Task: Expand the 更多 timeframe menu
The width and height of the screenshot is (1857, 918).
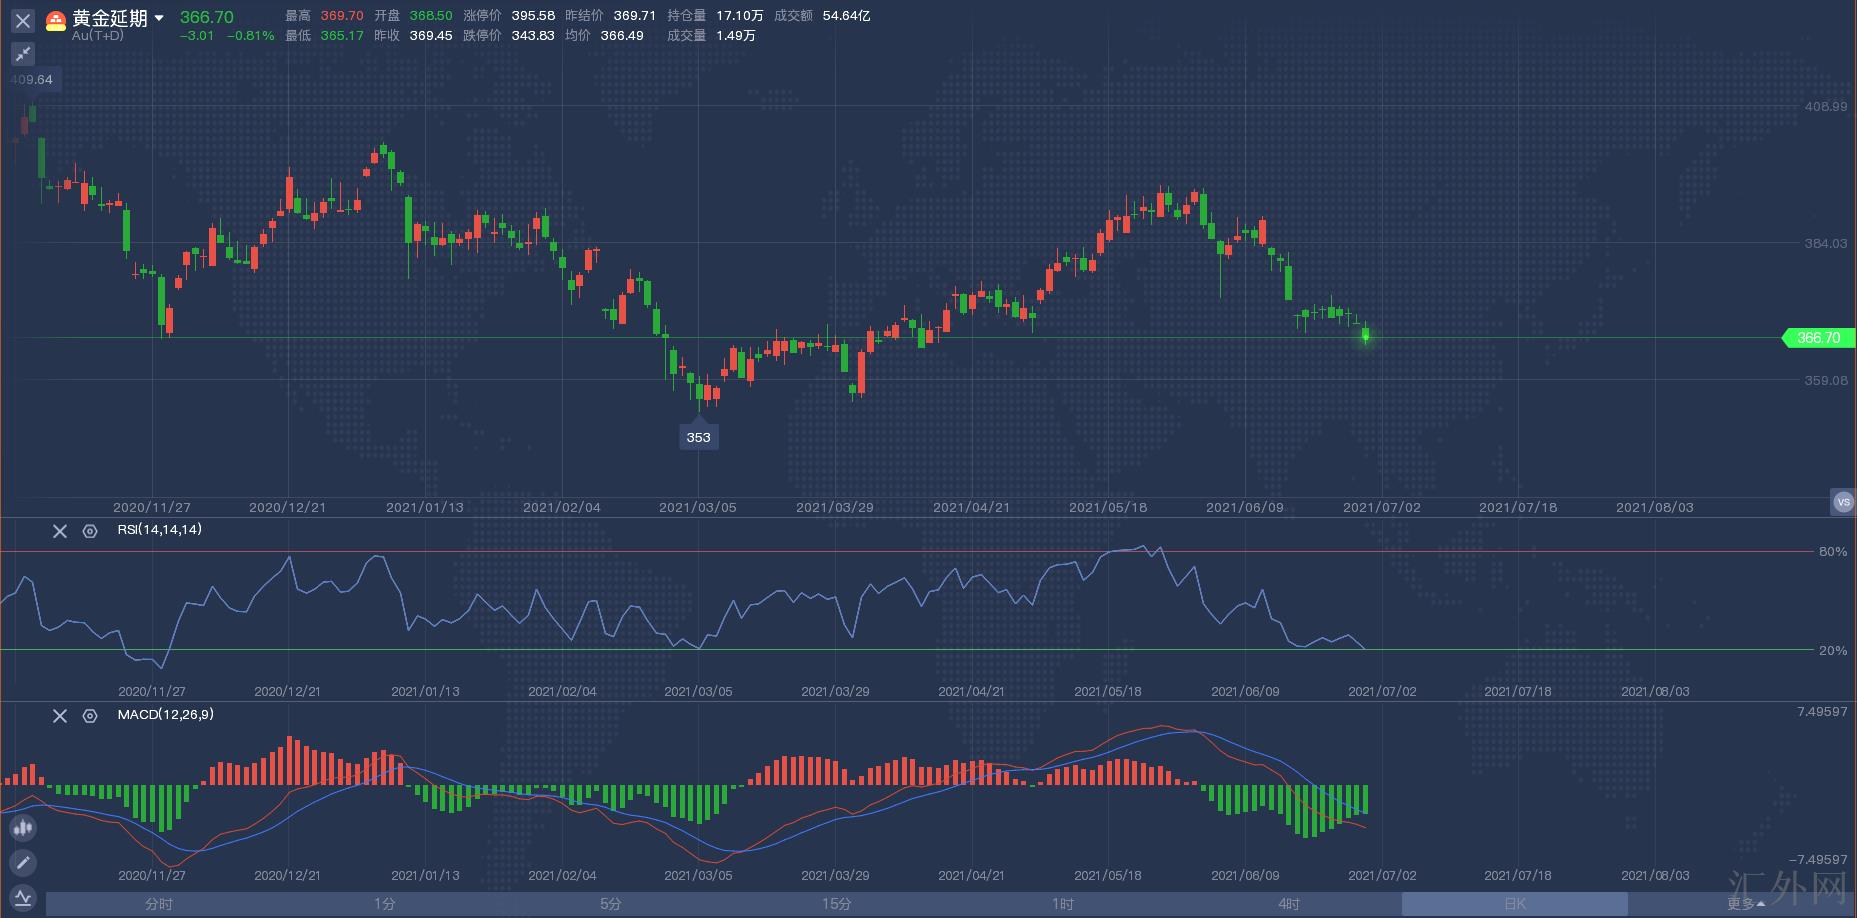Action: tap(1746, 904)
